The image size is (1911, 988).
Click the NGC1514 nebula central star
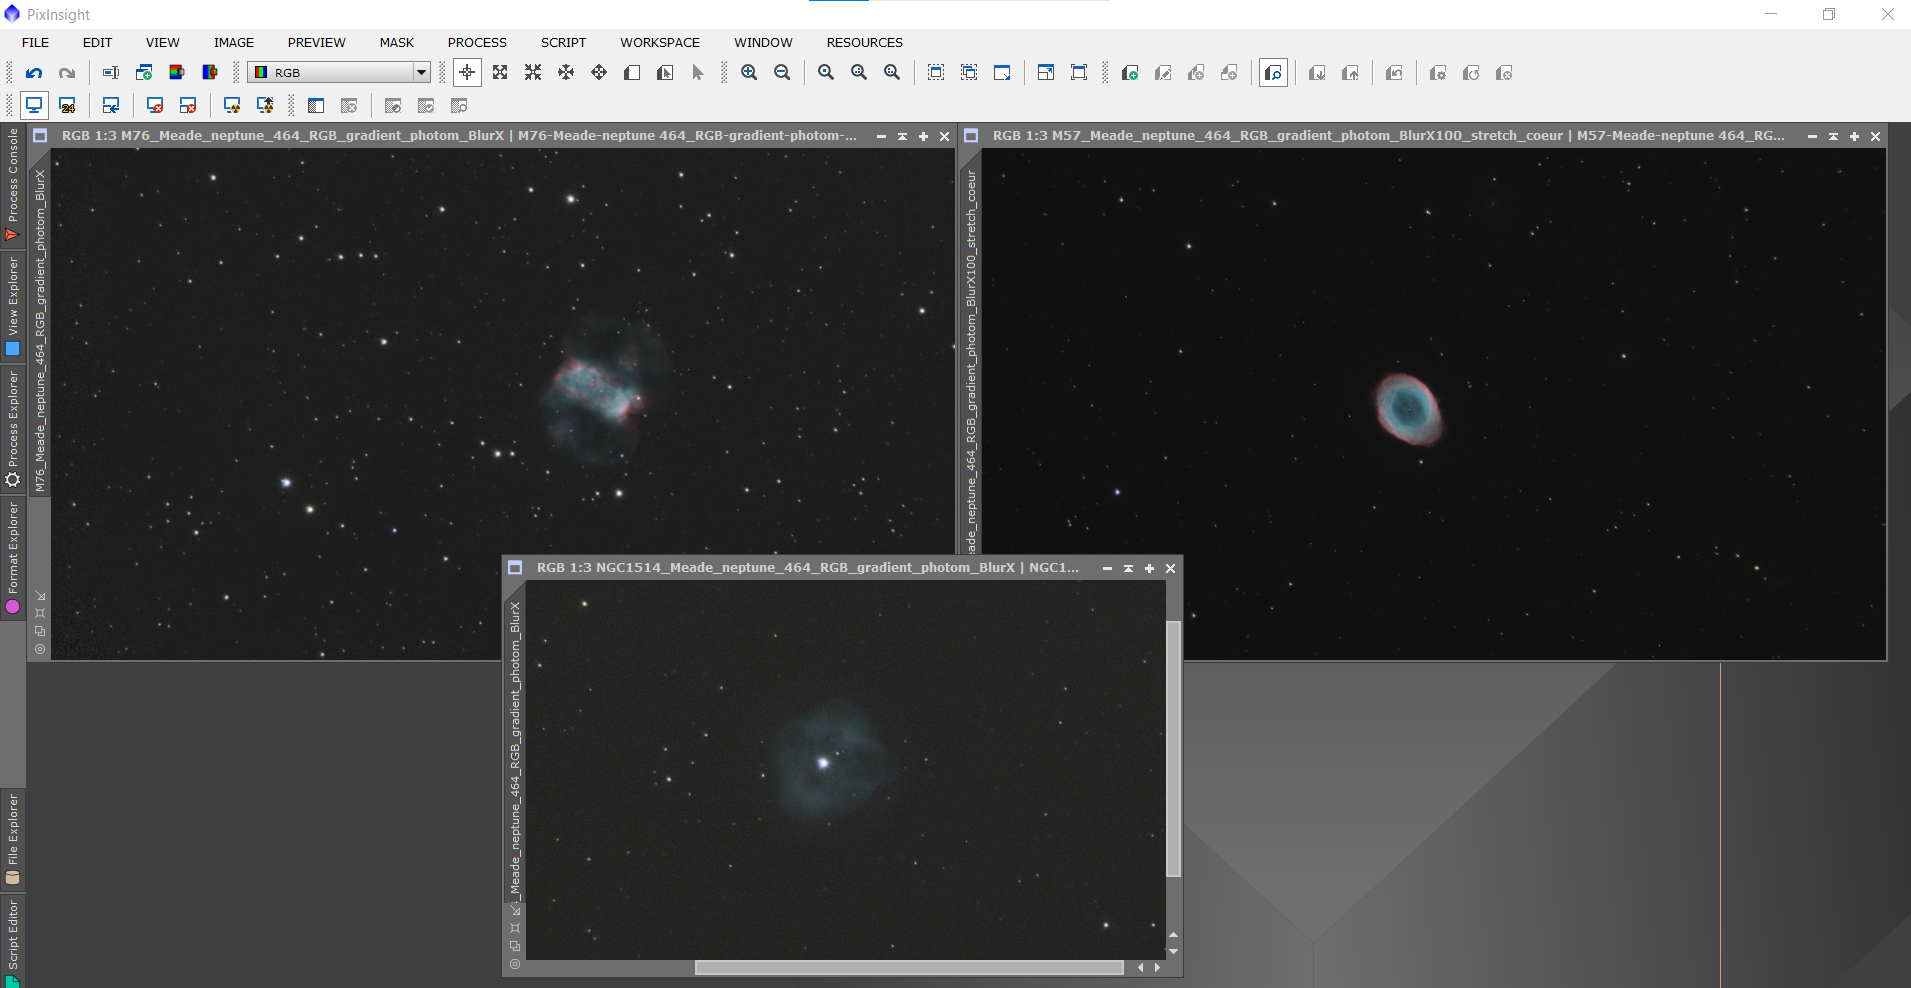(823, 763)
